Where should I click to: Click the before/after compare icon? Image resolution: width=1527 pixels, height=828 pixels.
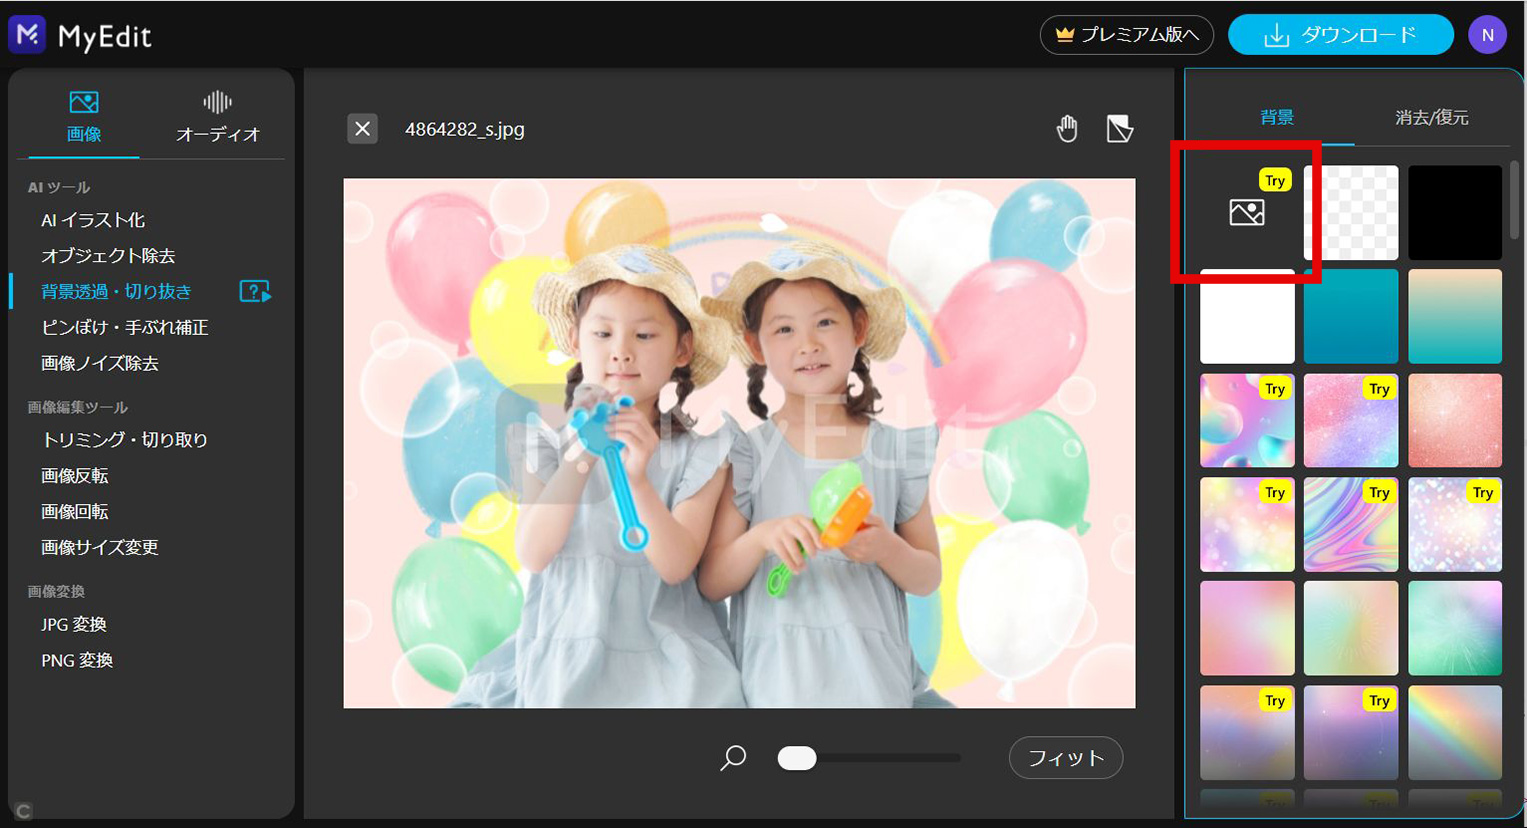point(1120,129)
